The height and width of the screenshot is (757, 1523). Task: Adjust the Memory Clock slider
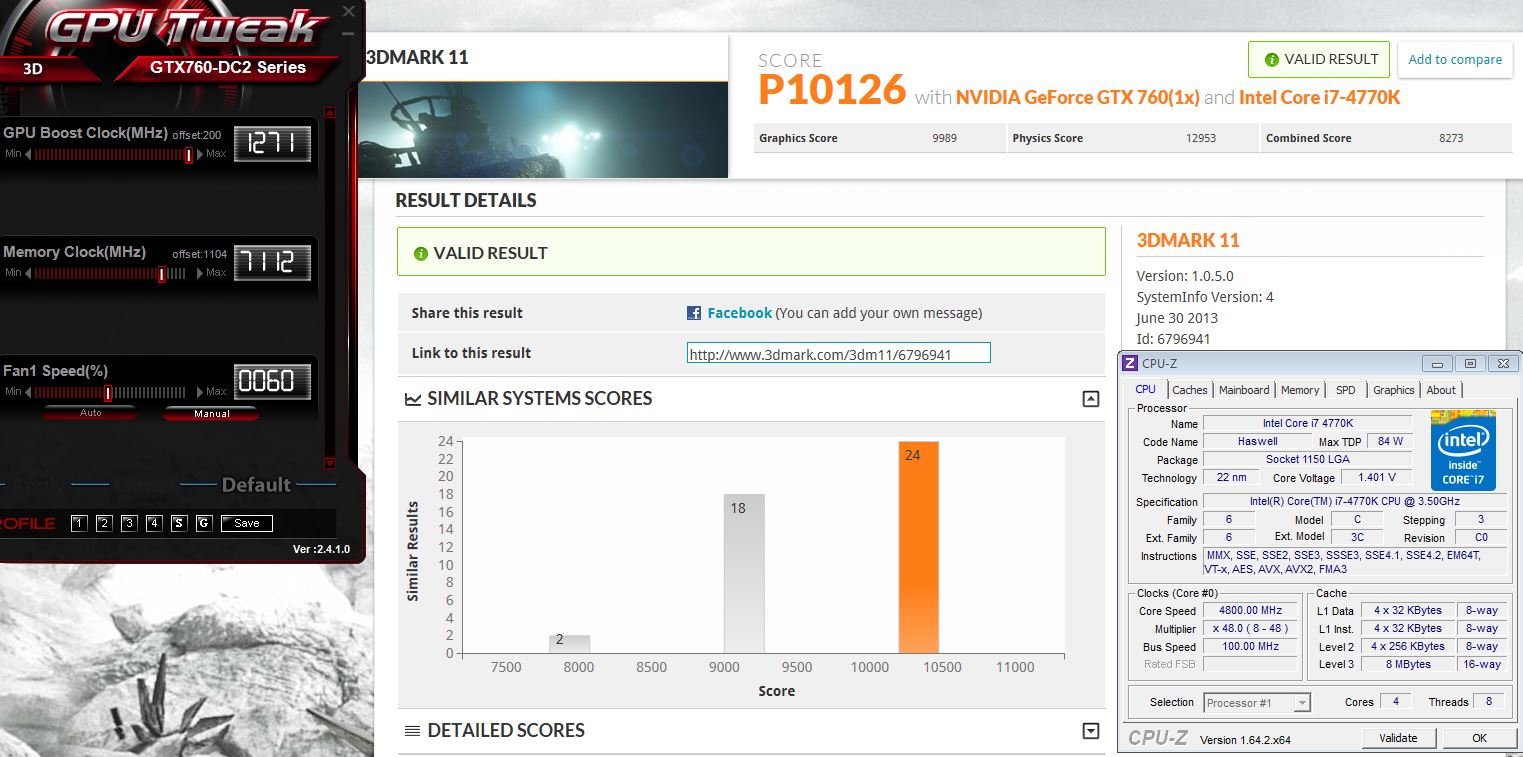tap(161, 274)
